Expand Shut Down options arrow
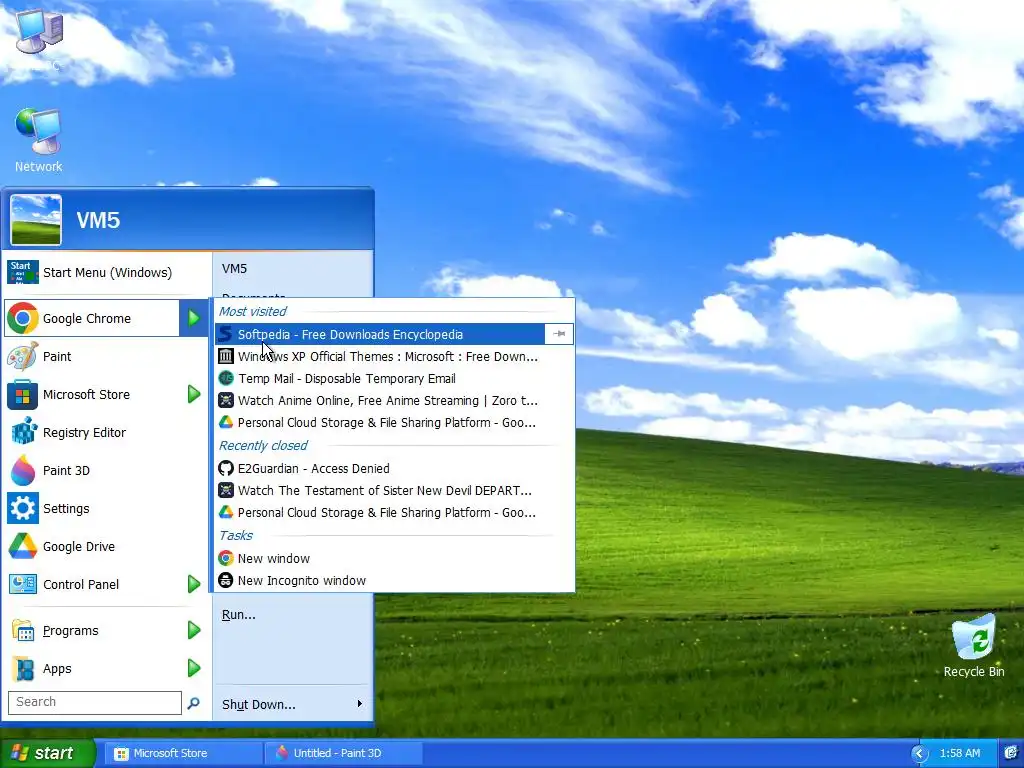 point(359,704)
